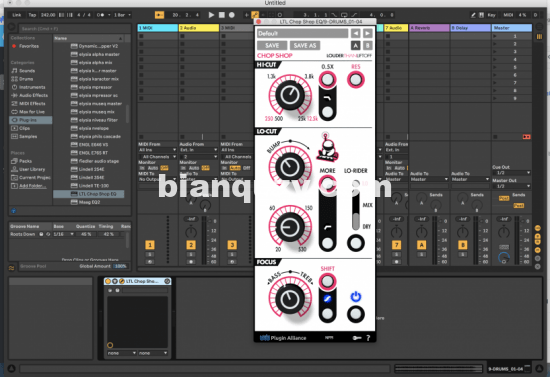This screenshot has width=550, height=377.
Task: Click the blue Focus power icon
Action: tap(356, 297)
